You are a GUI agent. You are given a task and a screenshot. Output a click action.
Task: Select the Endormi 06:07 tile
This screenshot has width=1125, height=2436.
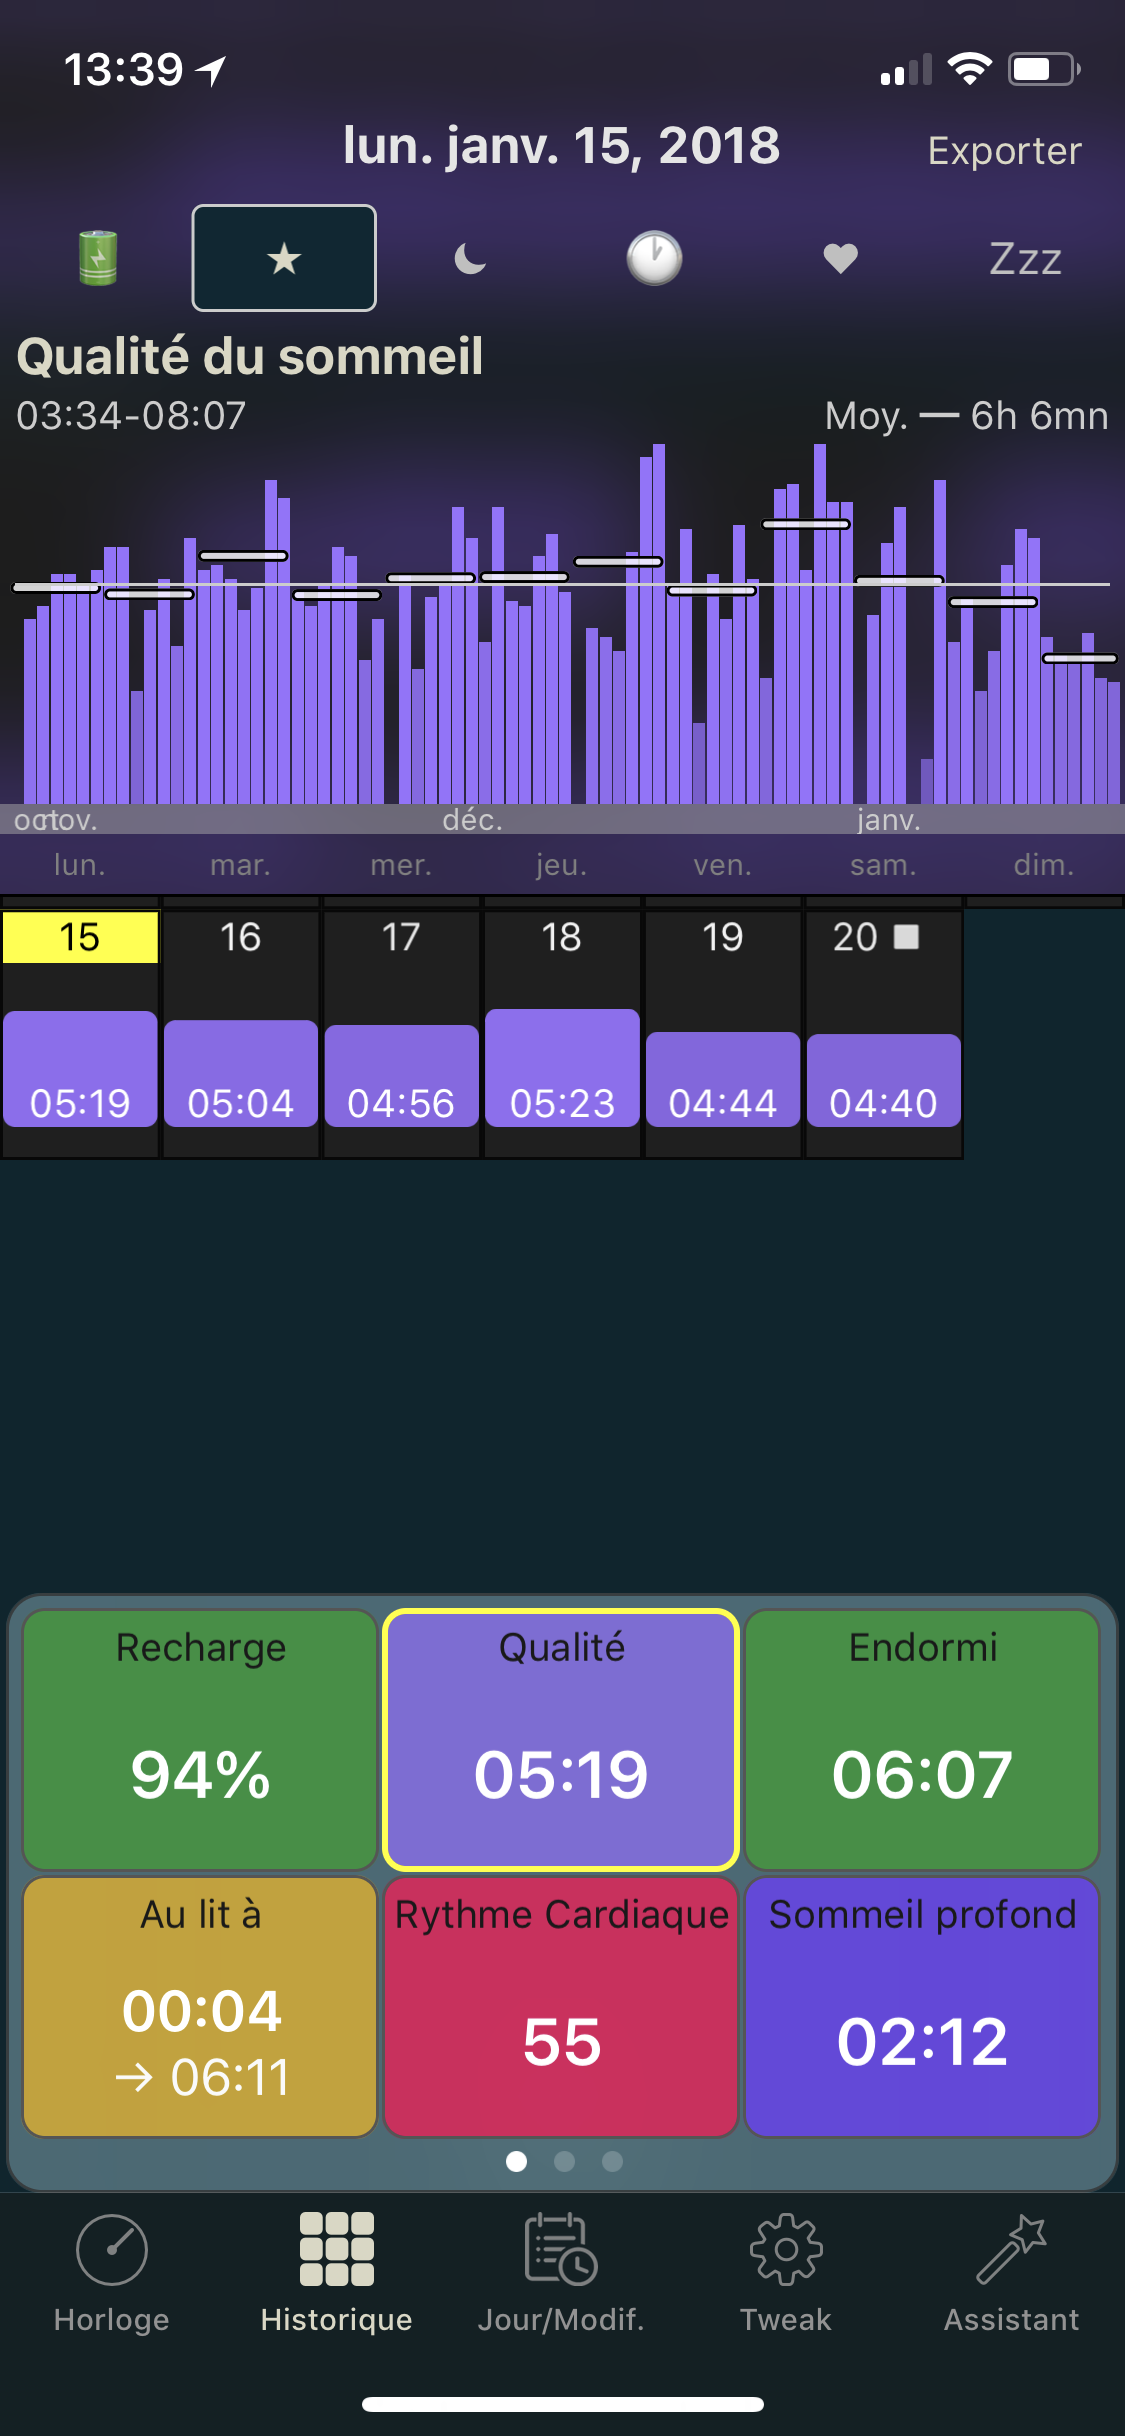pyautogui.click(x=922, y=1738)
